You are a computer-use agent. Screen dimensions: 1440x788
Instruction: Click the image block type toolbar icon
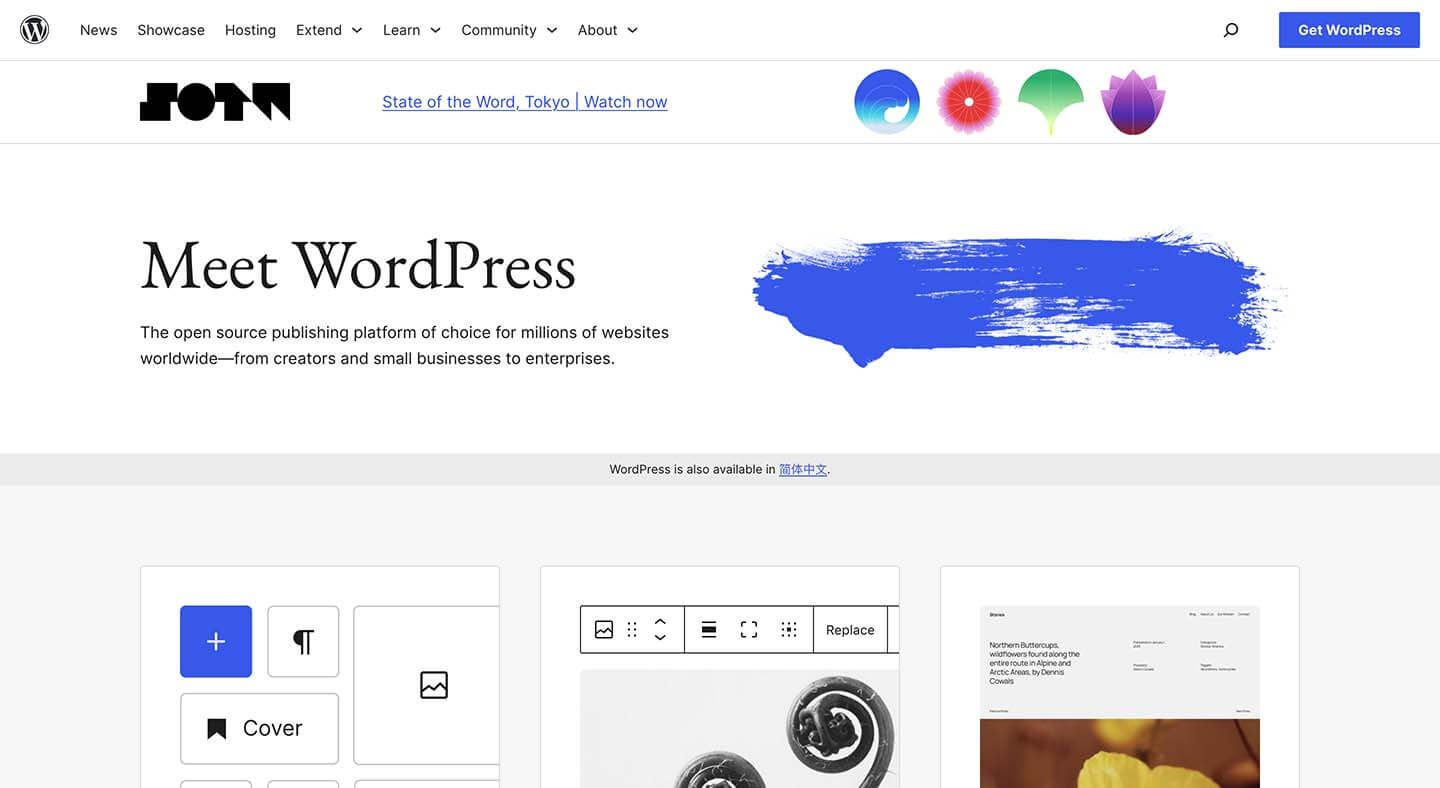point(604,630)
